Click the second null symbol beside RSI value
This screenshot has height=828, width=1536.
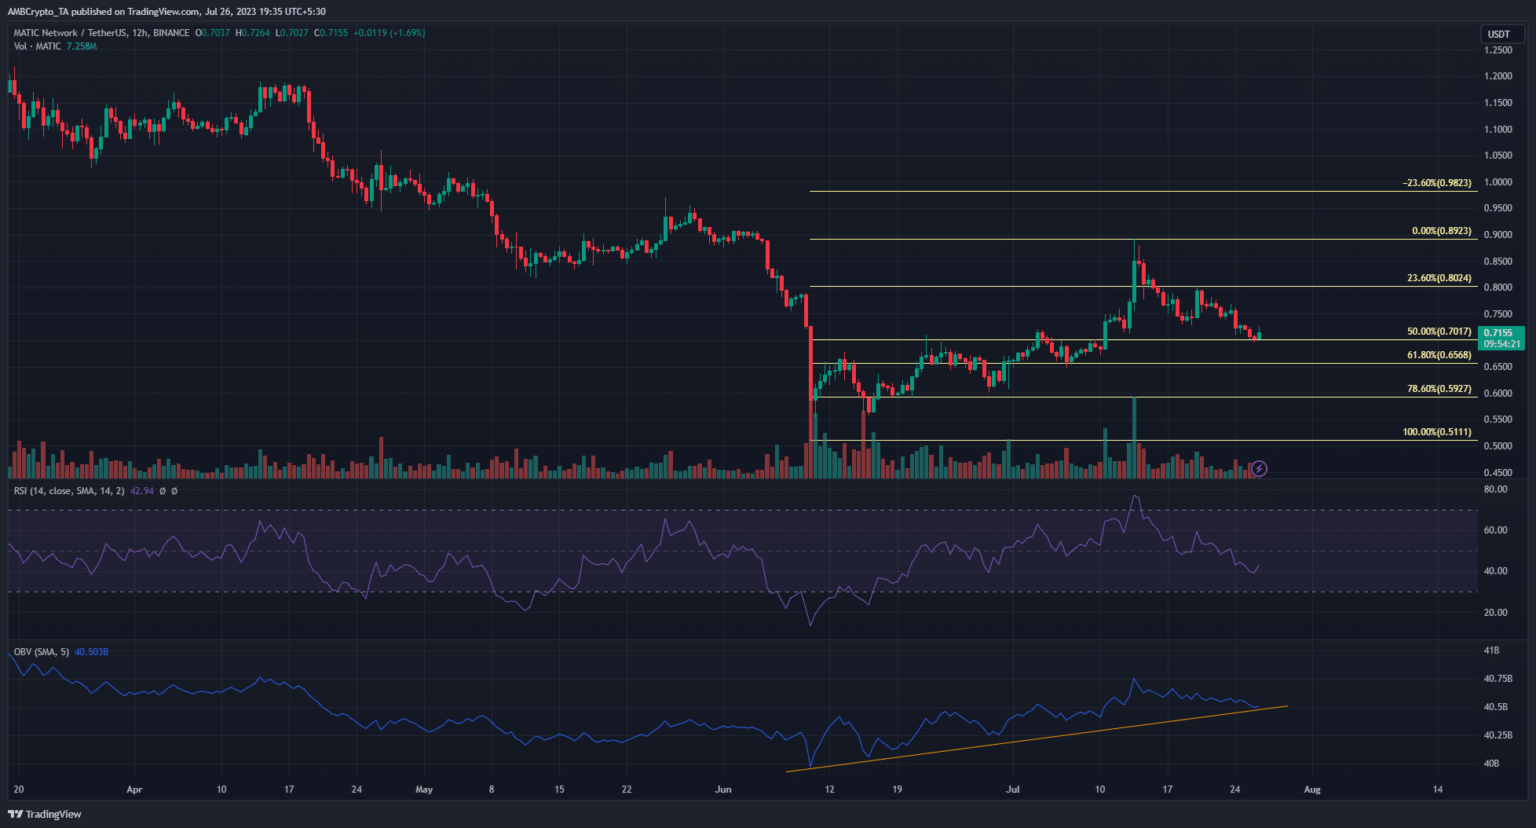click(x=175, y=491)
